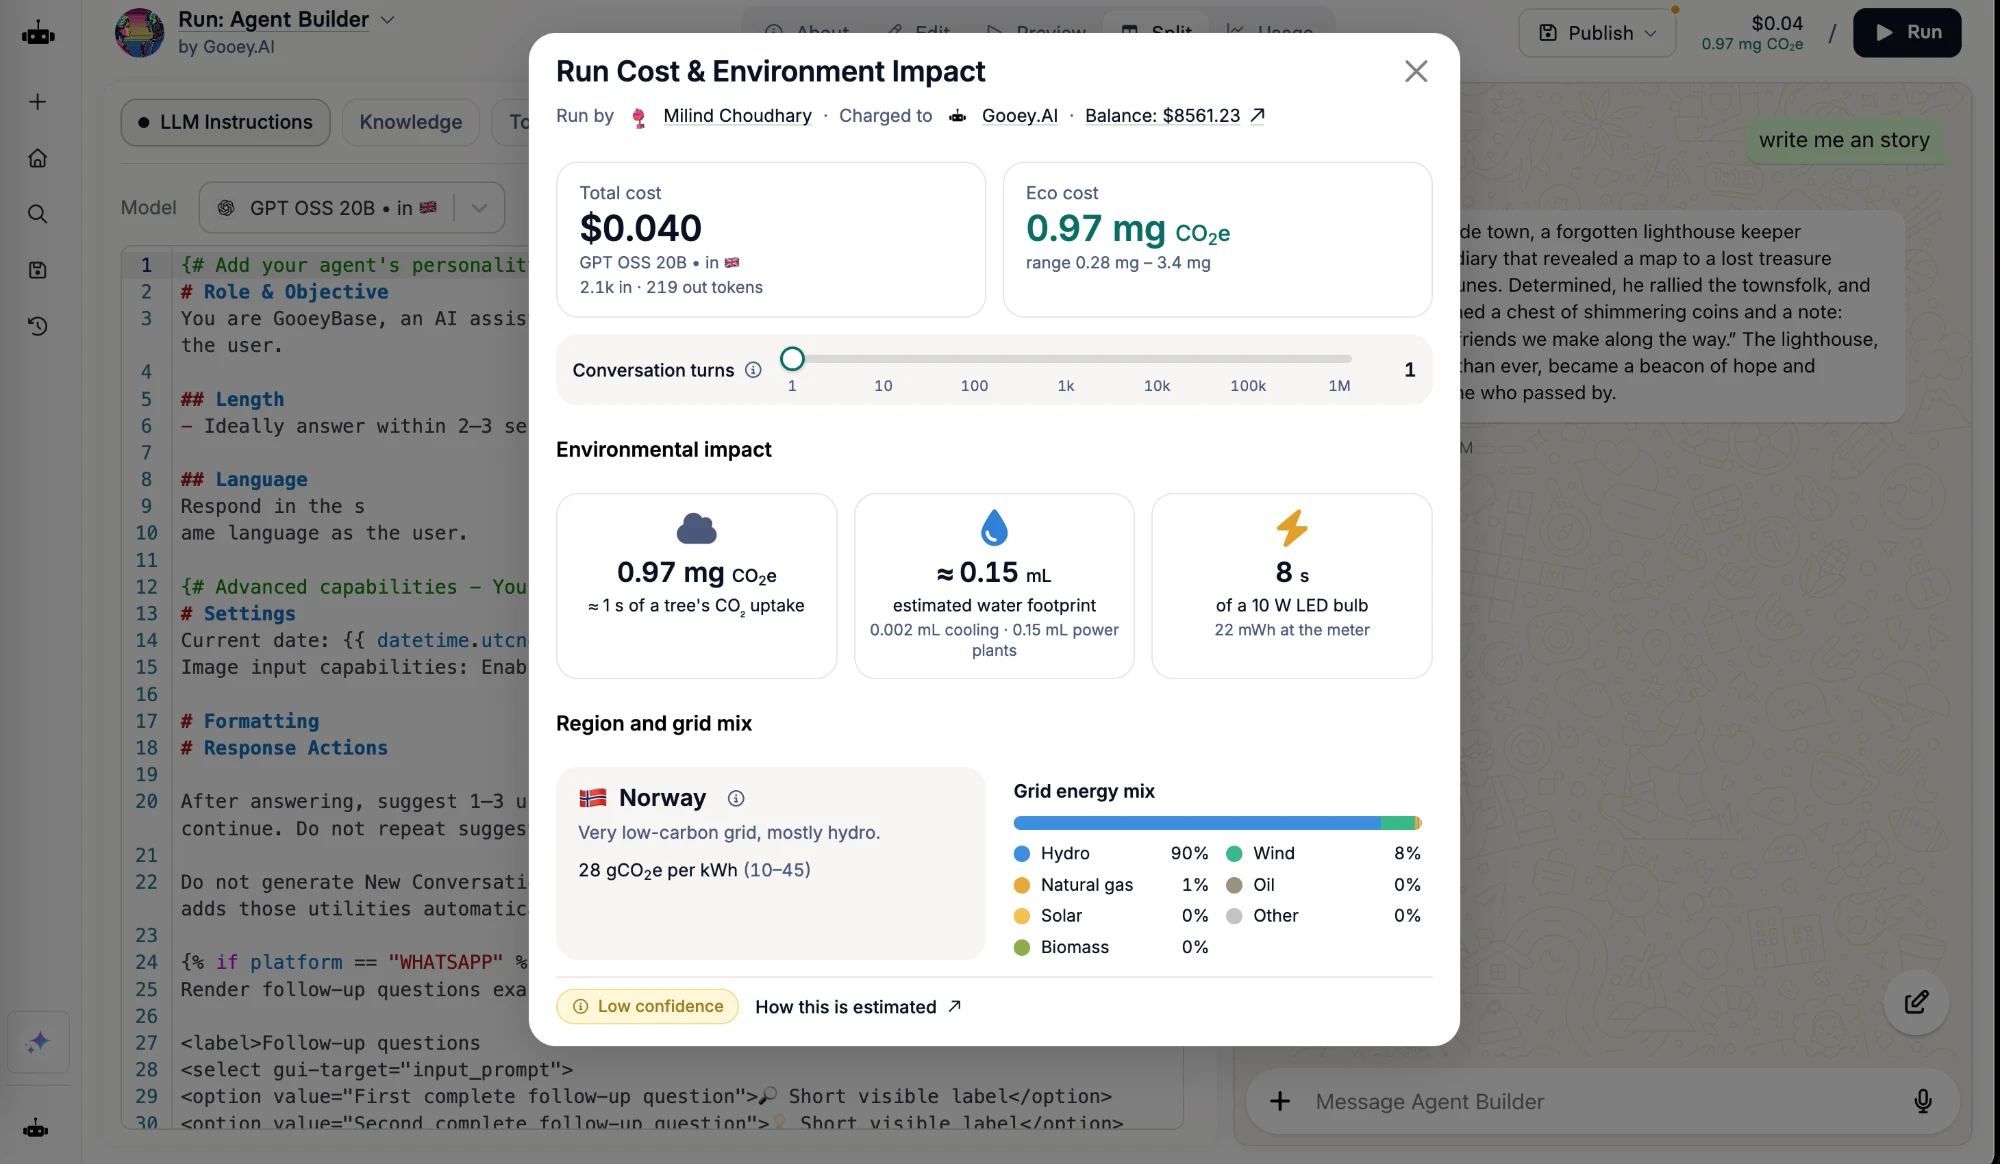Screen dimensions: 2000x1164
Task: Click the plus attach icon in chat input
Action: click(x=1279, y=1101)
